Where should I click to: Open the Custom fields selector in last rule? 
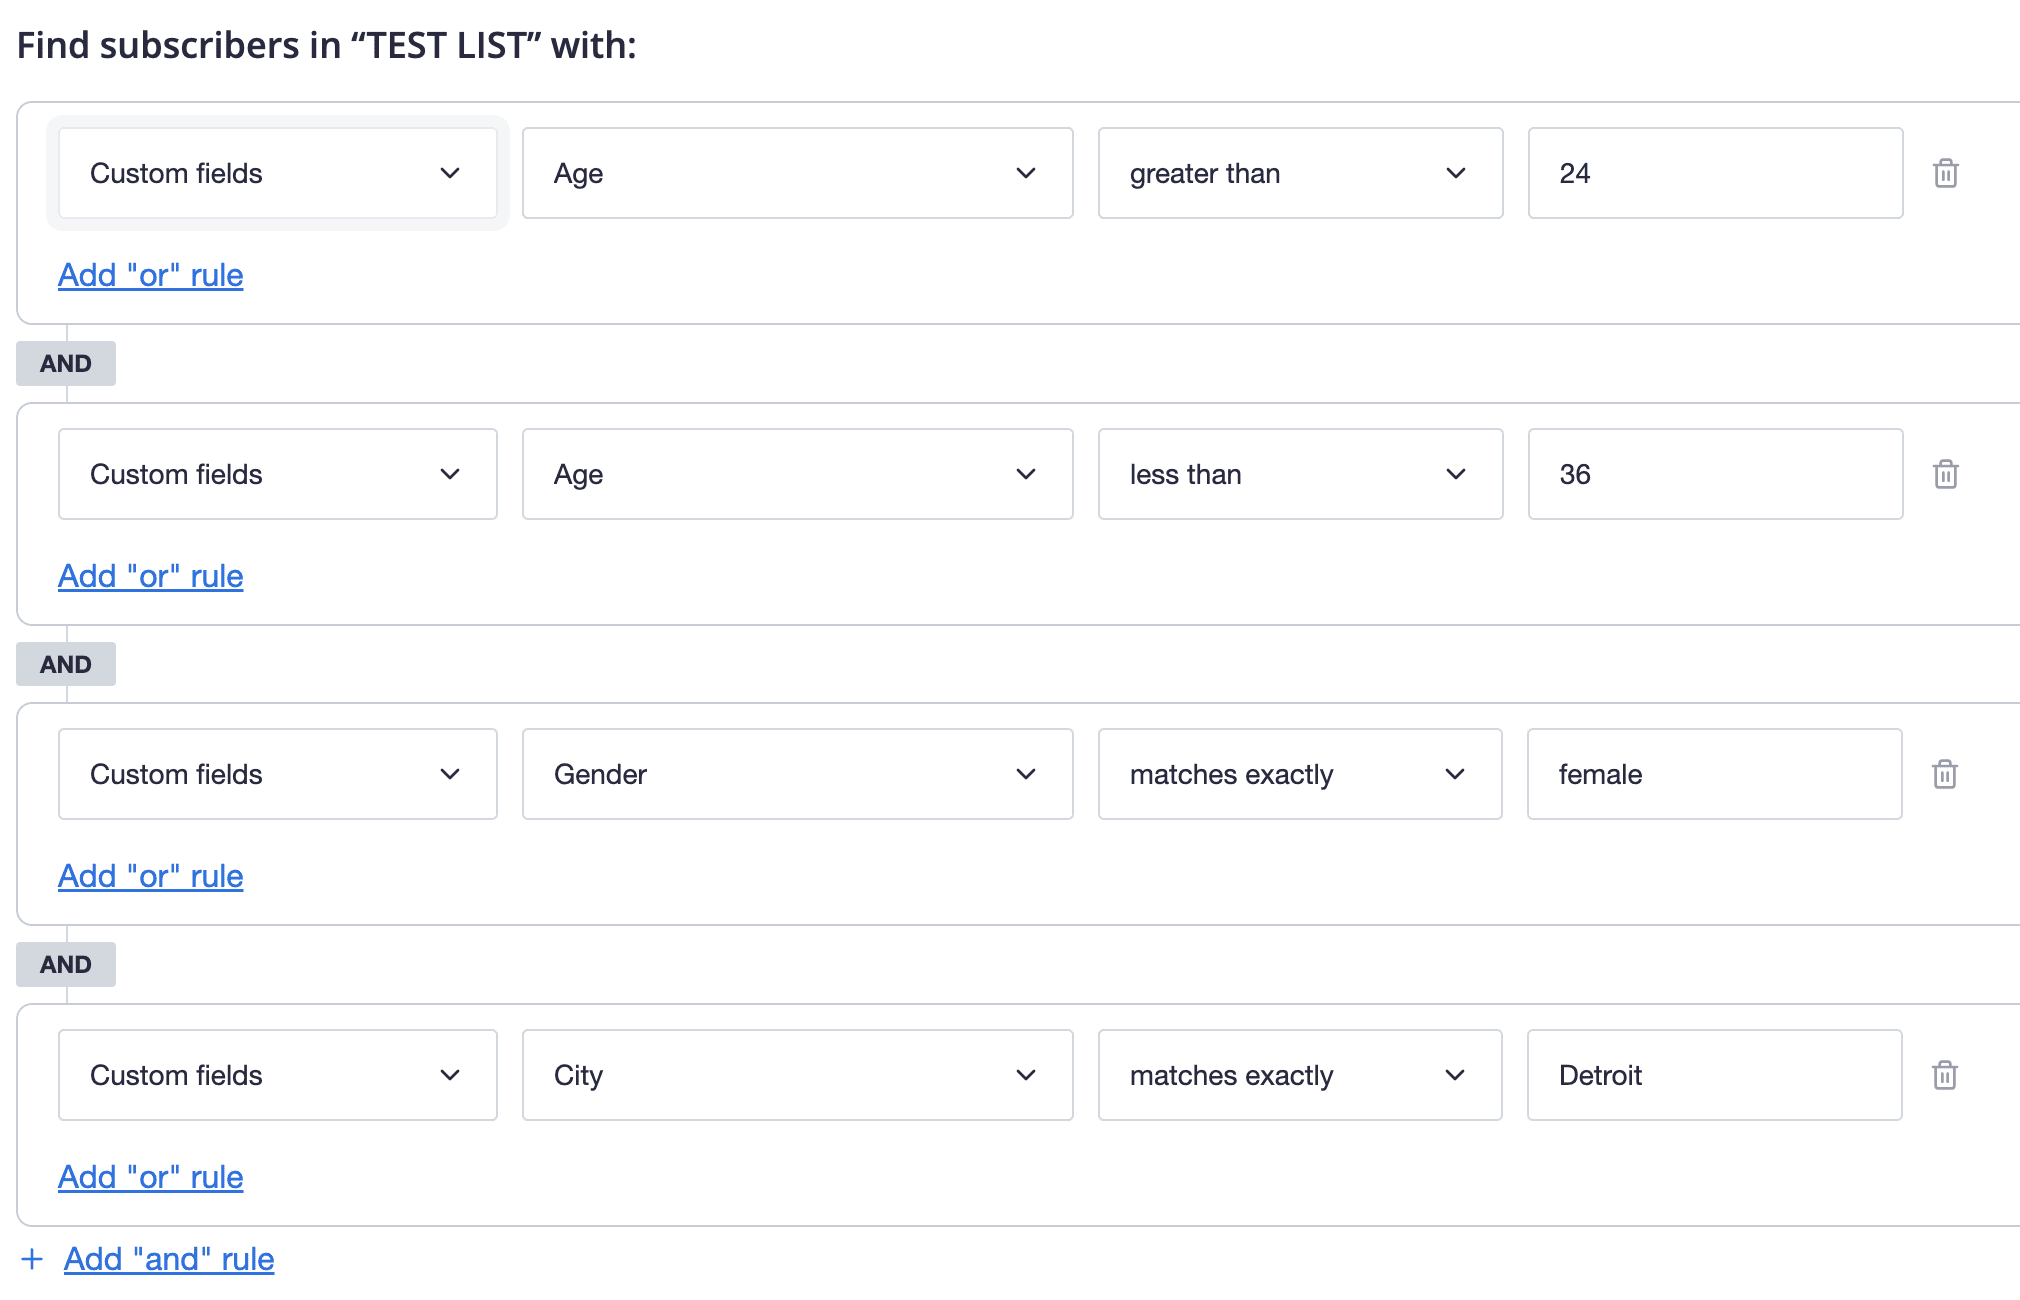coord(277,1075)
